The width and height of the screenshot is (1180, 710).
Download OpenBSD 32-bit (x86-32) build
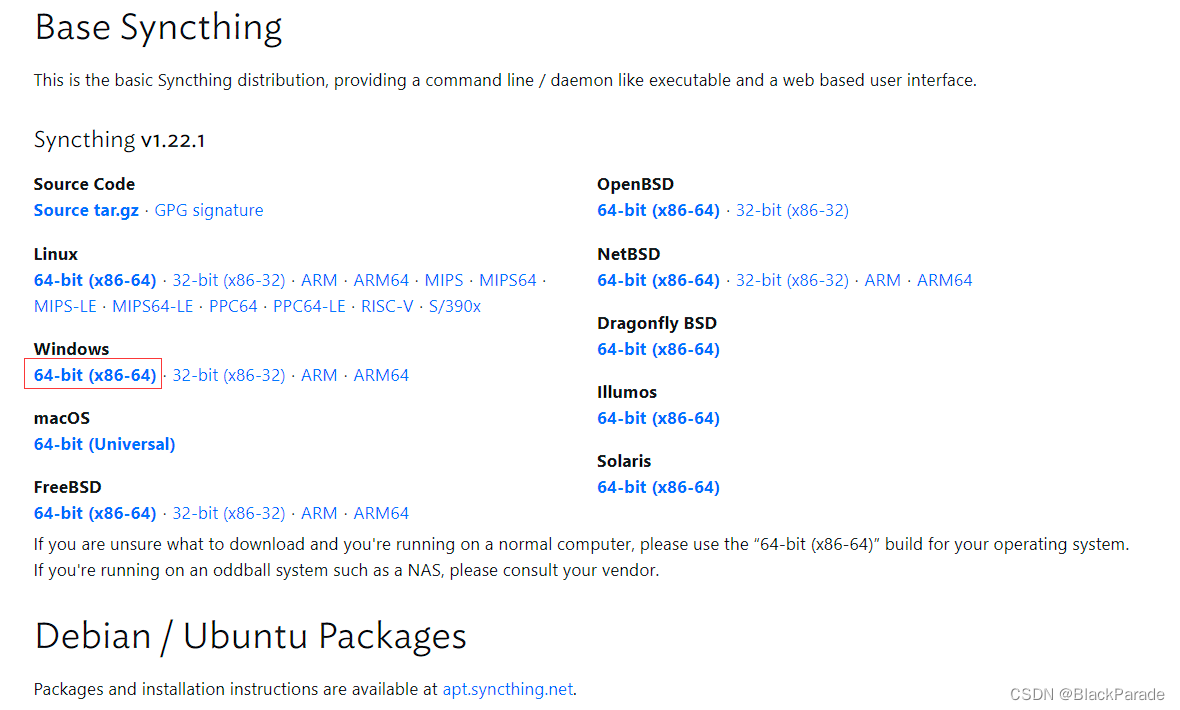(x=792, y=210)
